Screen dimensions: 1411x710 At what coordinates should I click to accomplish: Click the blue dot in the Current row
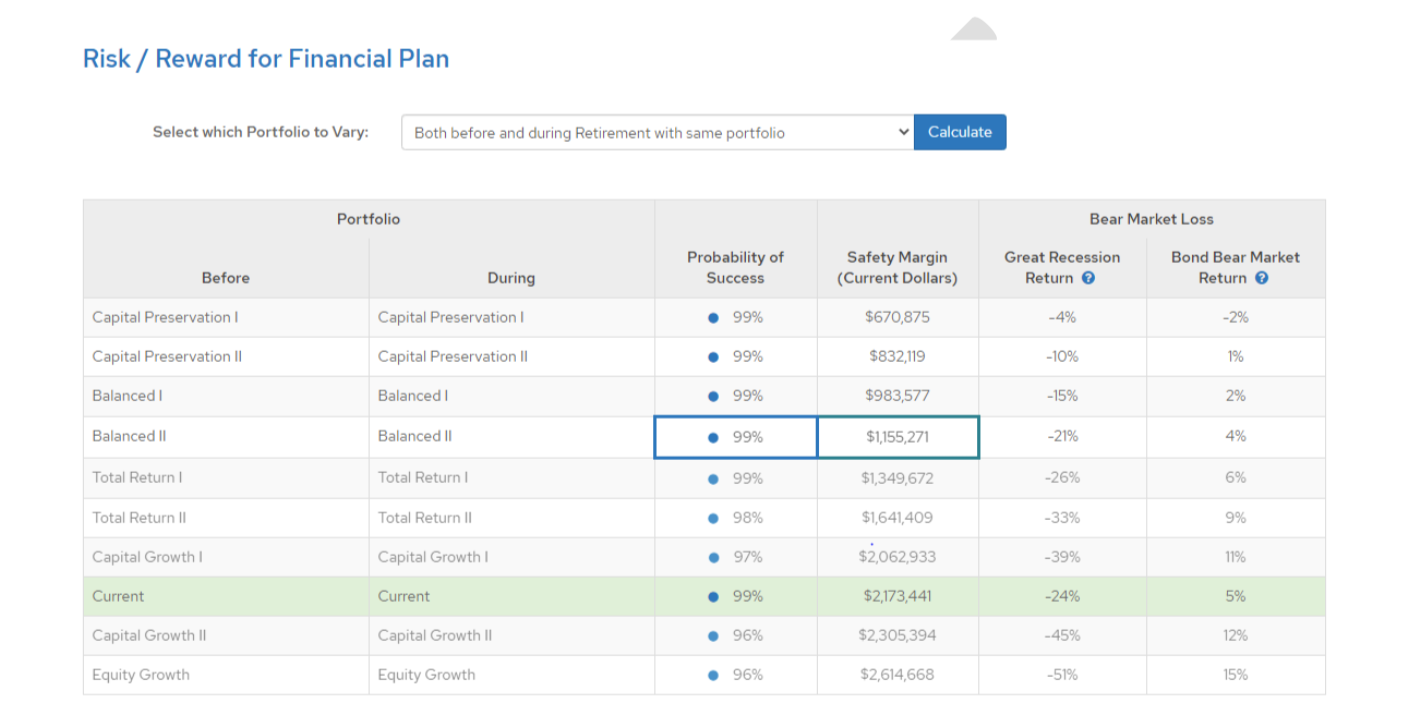713,597
